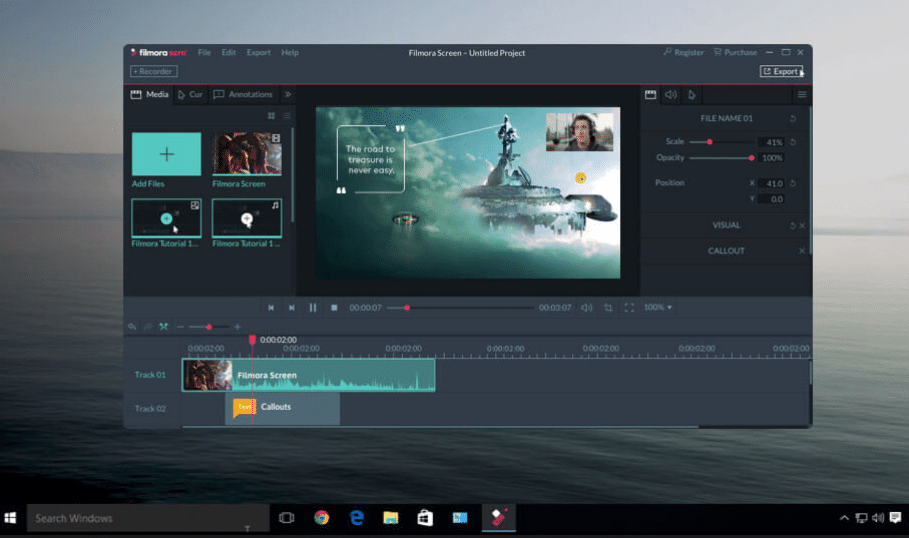
Task: Remove the CALLOUT section with X
Action: (802, 251)
